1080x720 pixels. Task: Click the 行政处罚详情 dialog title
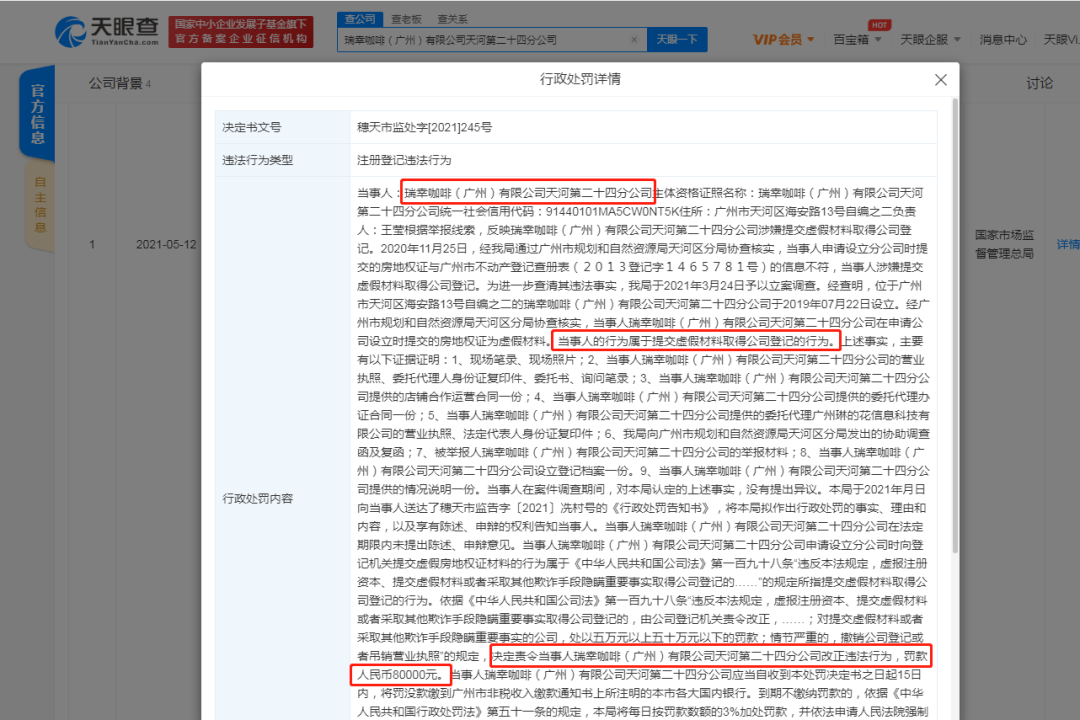[x=580, y=79]
